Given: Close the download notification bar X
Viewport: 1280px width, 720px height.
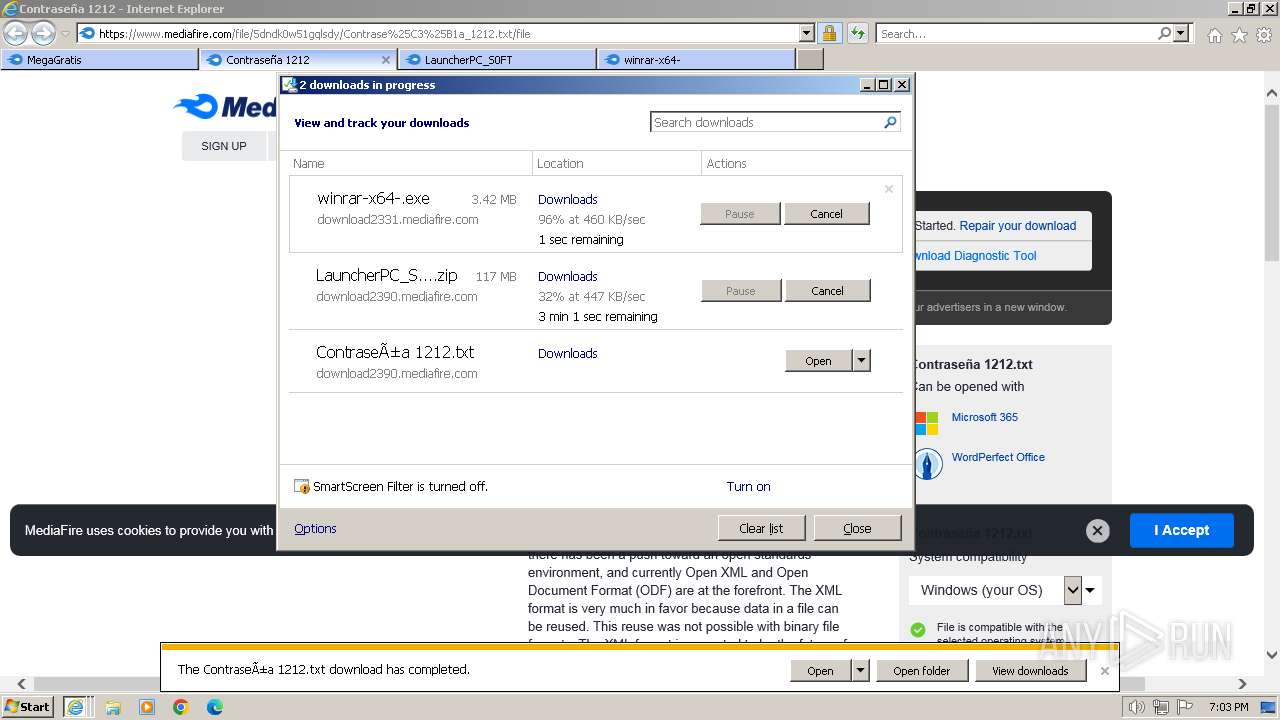Looking at the screenshot, I should (x=1104, y=671).
